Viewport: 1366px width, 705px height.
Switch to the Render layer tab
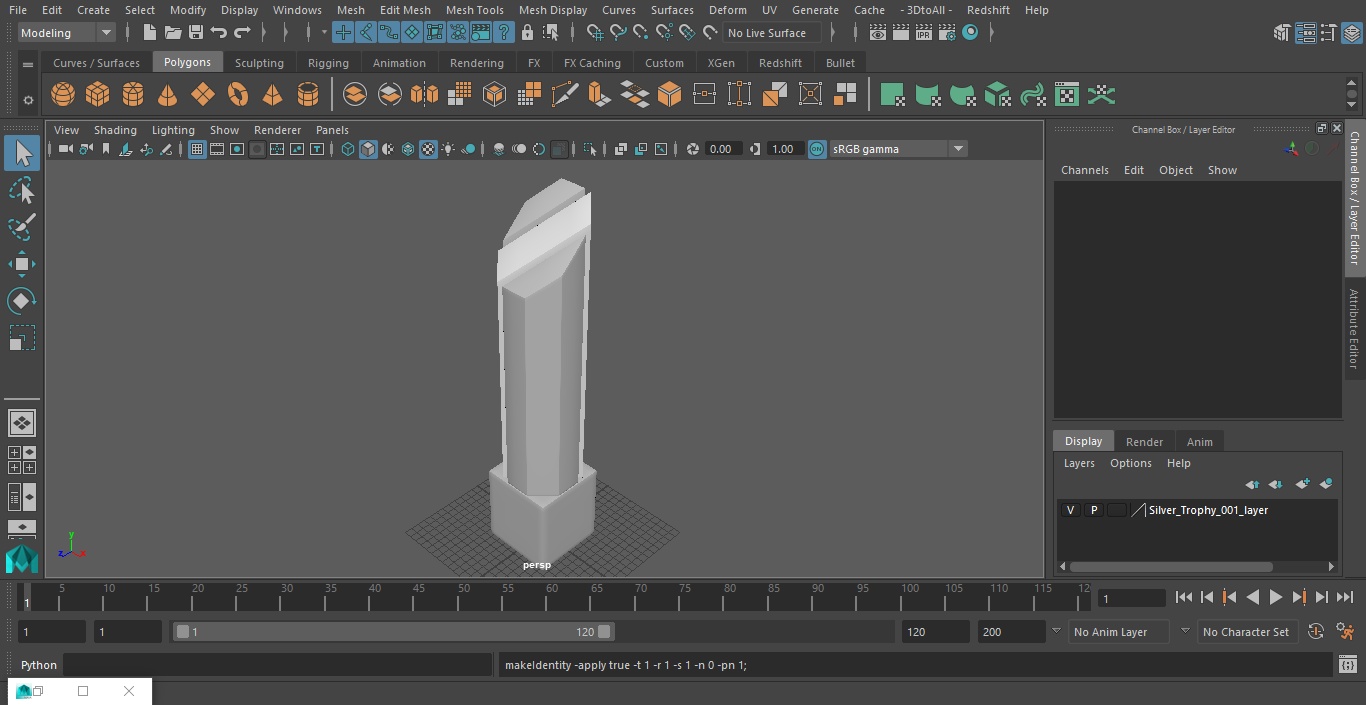pos(1144,442)
